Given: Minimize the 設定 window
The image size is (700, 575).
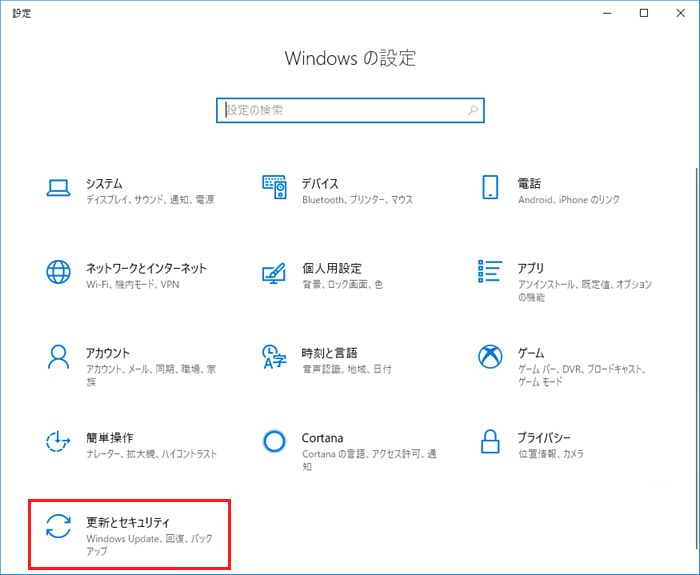Looking at the screenshot, I should 607,13.
